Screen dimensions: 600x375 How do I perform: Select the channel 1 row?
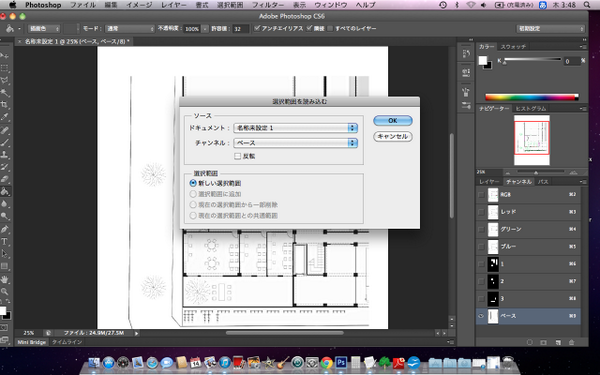click(528, 264)
